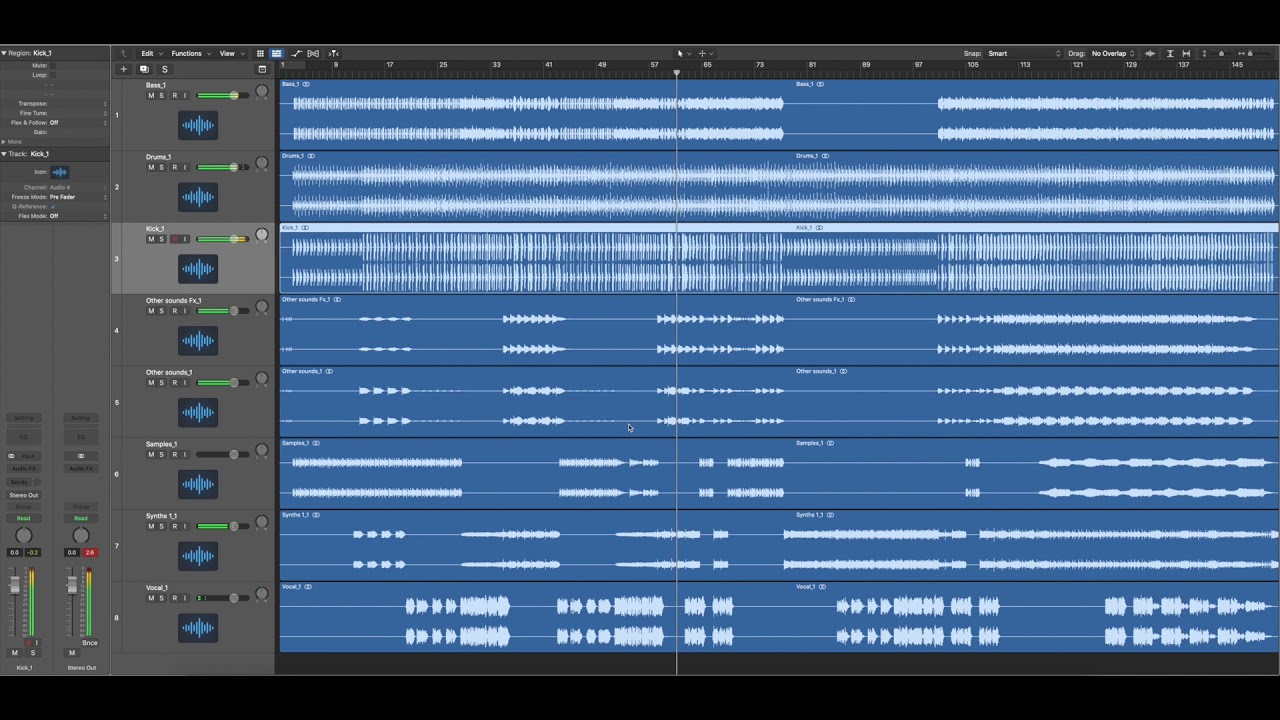1280x720 pixels.
Task: Collapse the Region: Kick_1 inspector section
Action: click(x=4, y=53)
